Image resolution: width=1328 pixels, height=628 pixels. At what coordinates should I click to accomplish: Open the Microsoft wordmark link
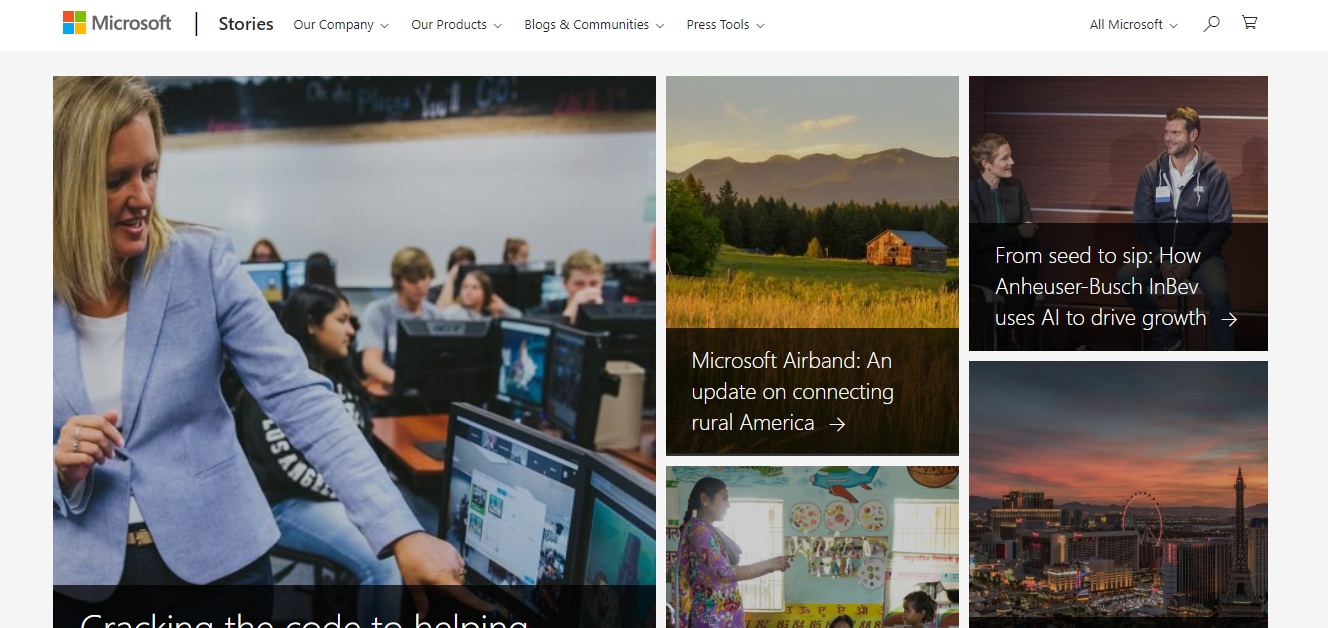click(x=132, y=23)
